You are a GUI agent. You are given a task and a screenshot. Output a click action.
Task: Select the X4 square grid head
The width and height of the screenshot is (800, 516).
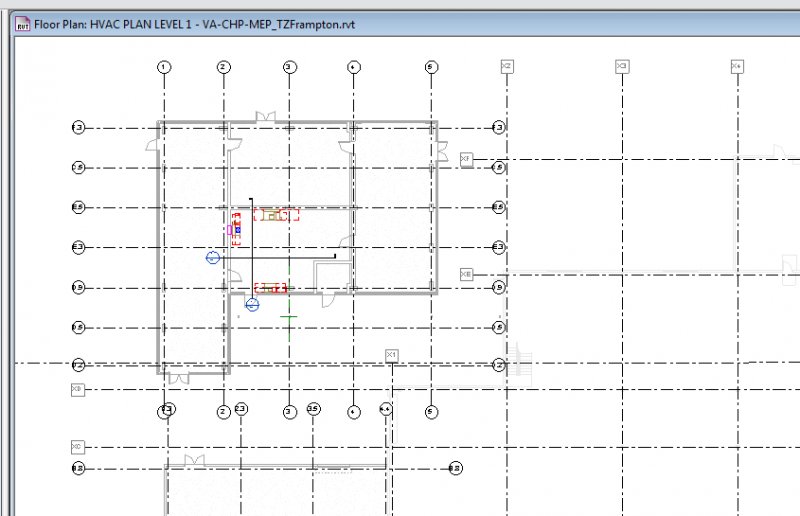pos(737,66)
